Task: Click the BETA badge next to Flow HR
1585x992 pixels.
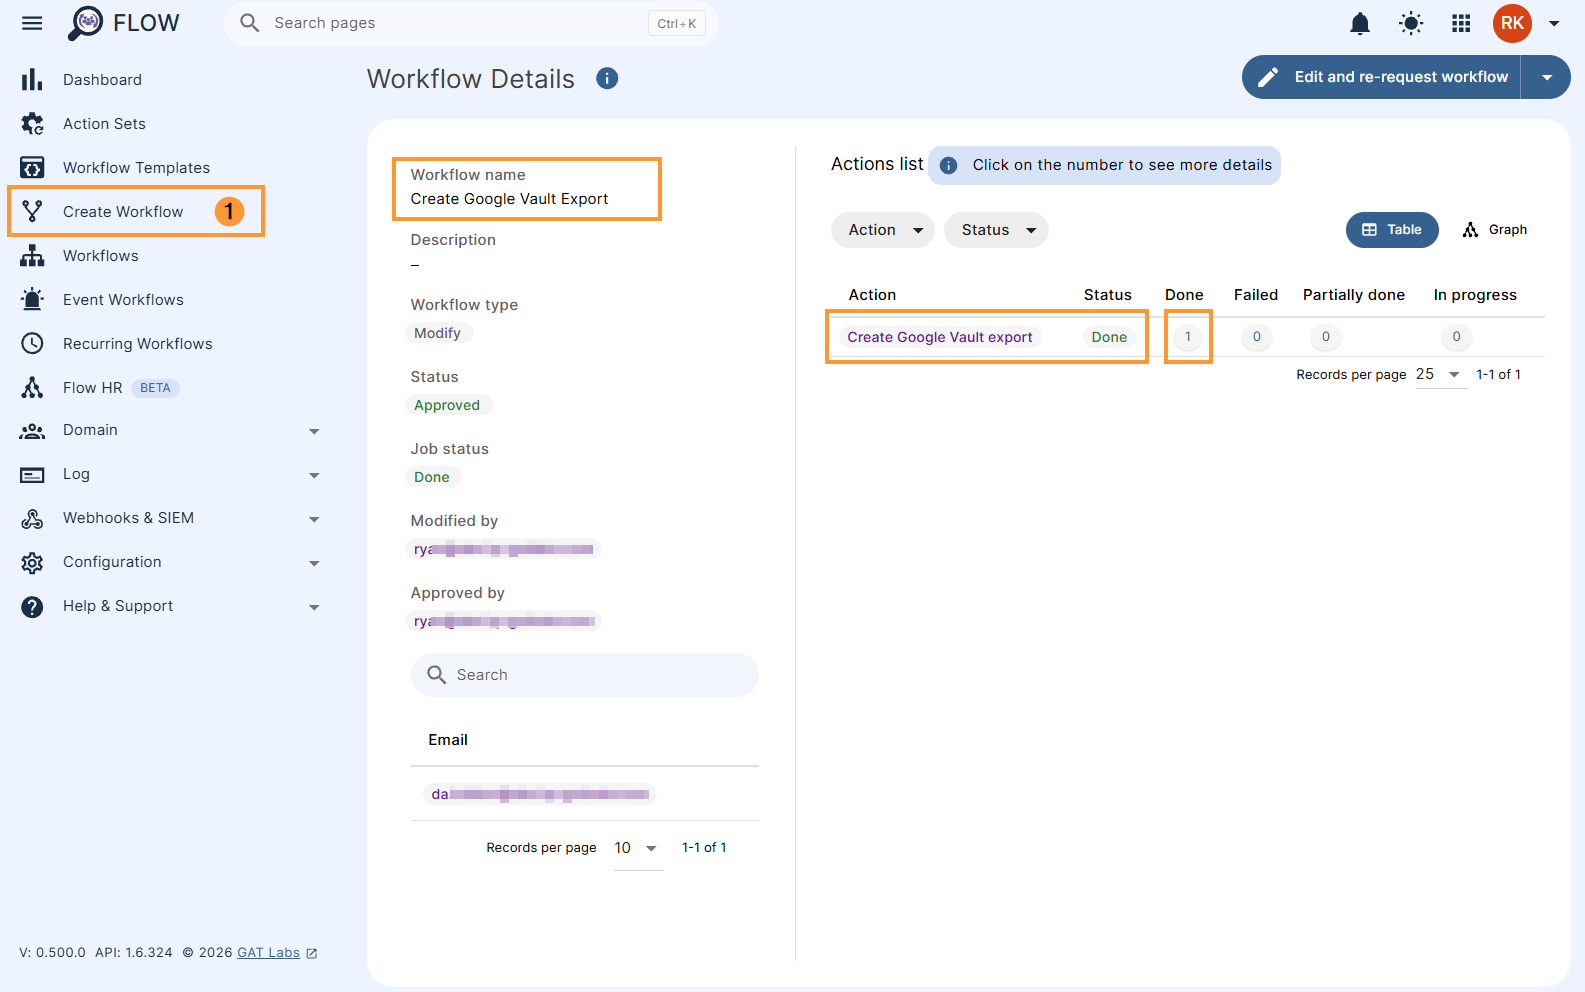Action: pyautogui.click(x=155, y=388)
